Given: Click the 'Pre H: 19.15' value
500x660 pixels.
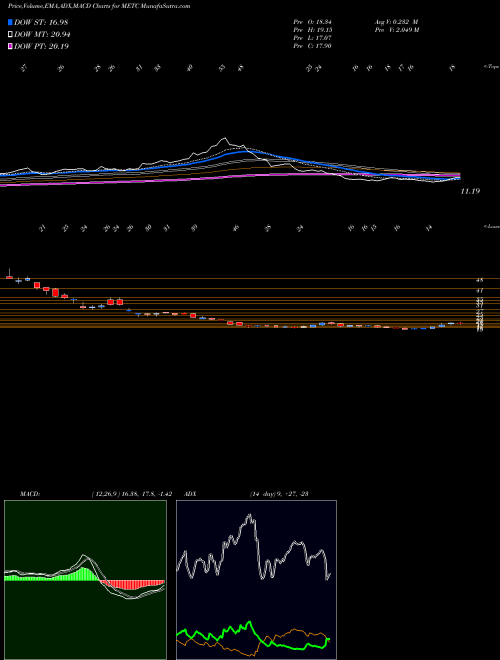Looking at the screenshot, I should pos(312,30).
